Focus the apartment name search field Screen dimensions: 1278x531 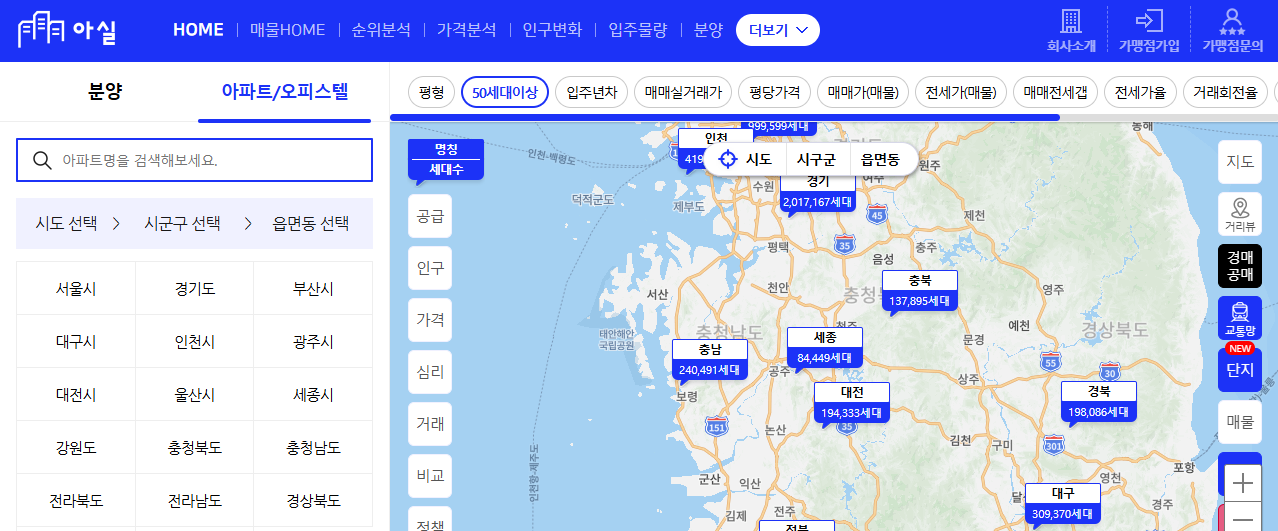[x=195, y=160]
